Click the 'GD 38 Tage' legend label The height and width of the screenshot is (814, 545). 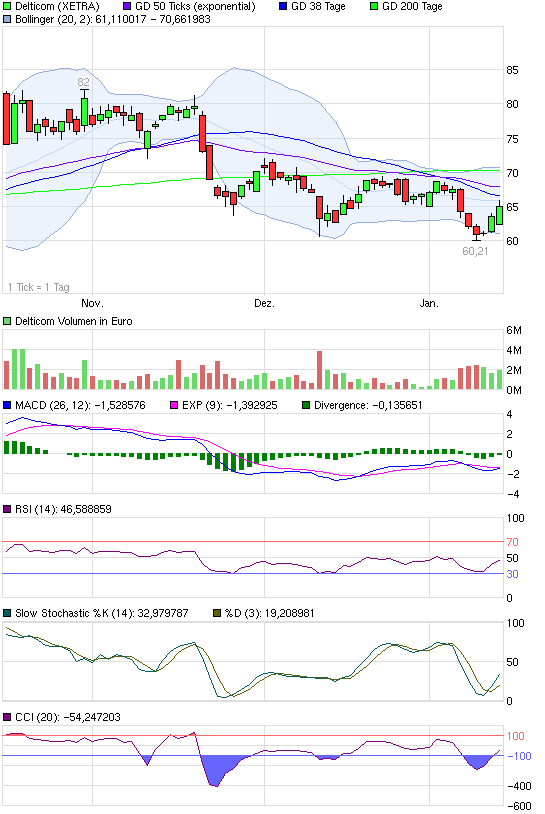tap(318, 7)
